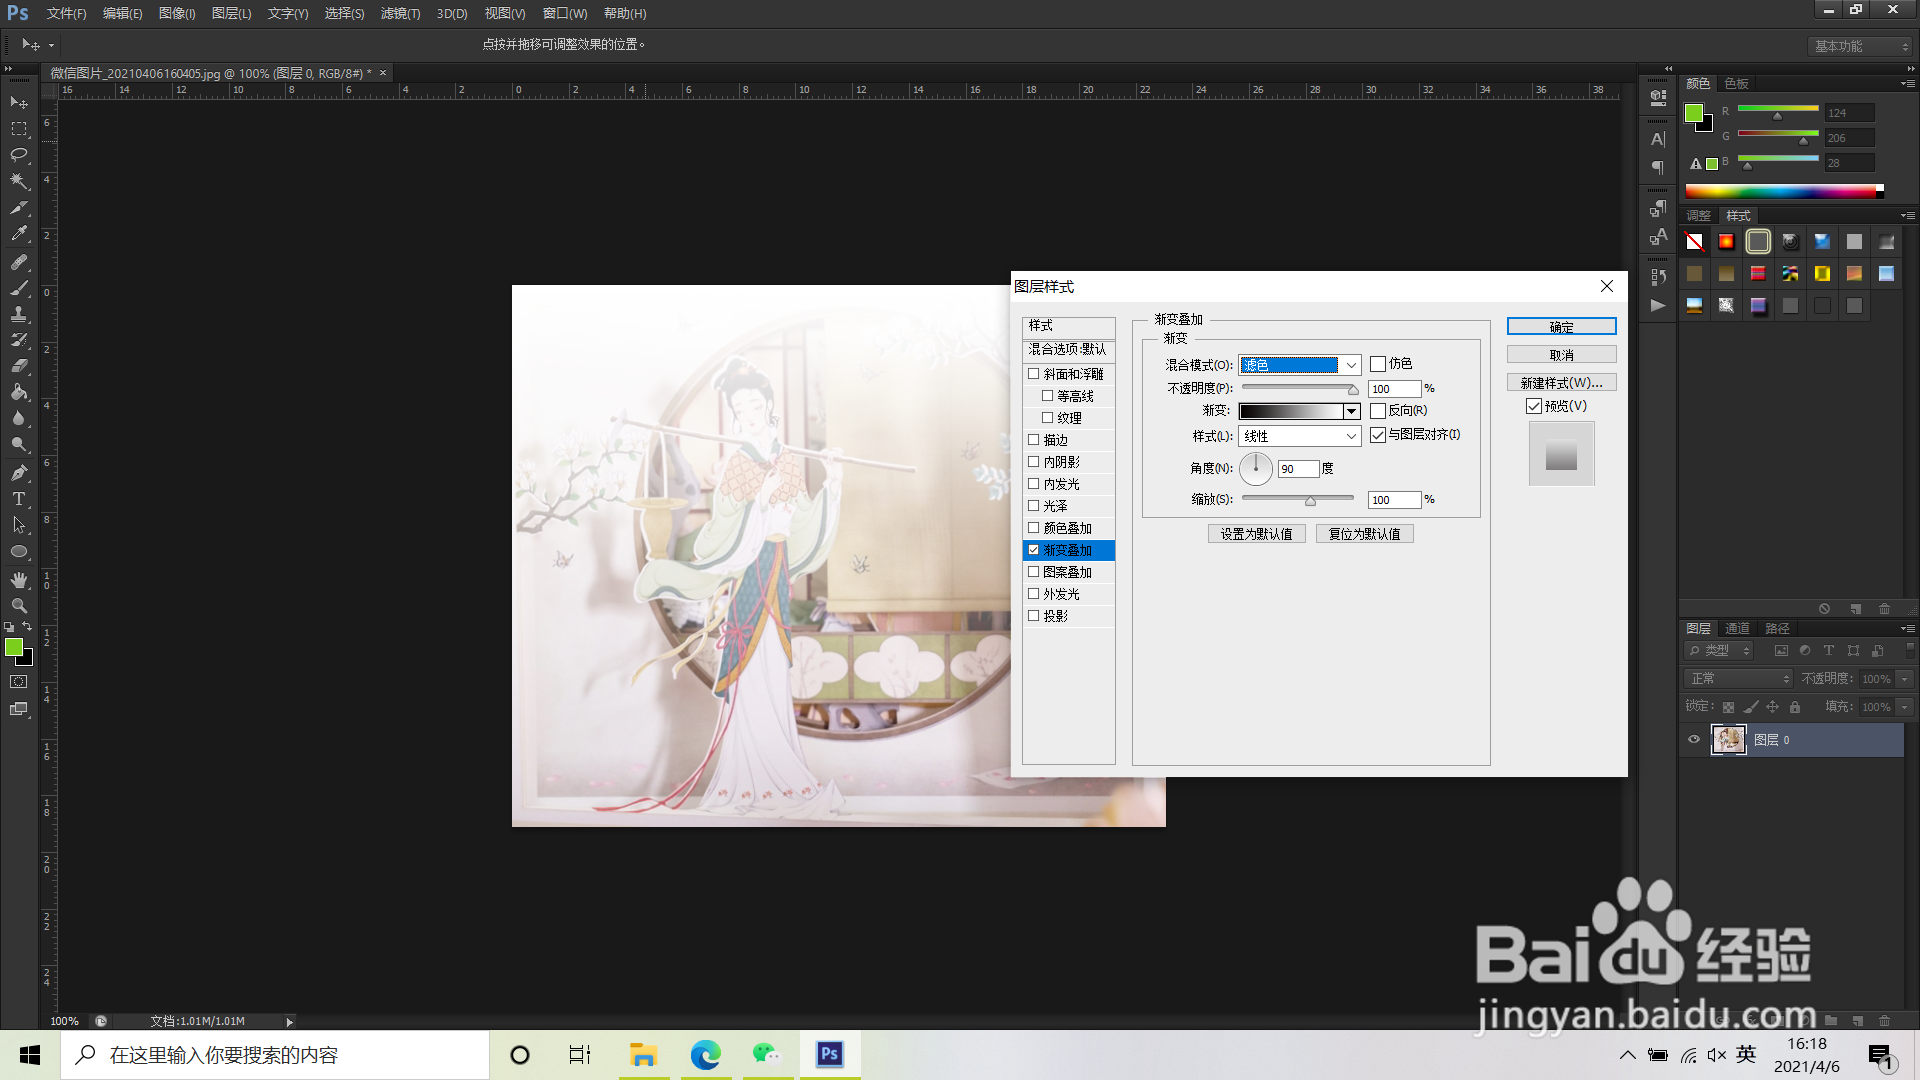The image size is (1920, 1080).
Task: Select the Lasso tool
Action: 19,155
